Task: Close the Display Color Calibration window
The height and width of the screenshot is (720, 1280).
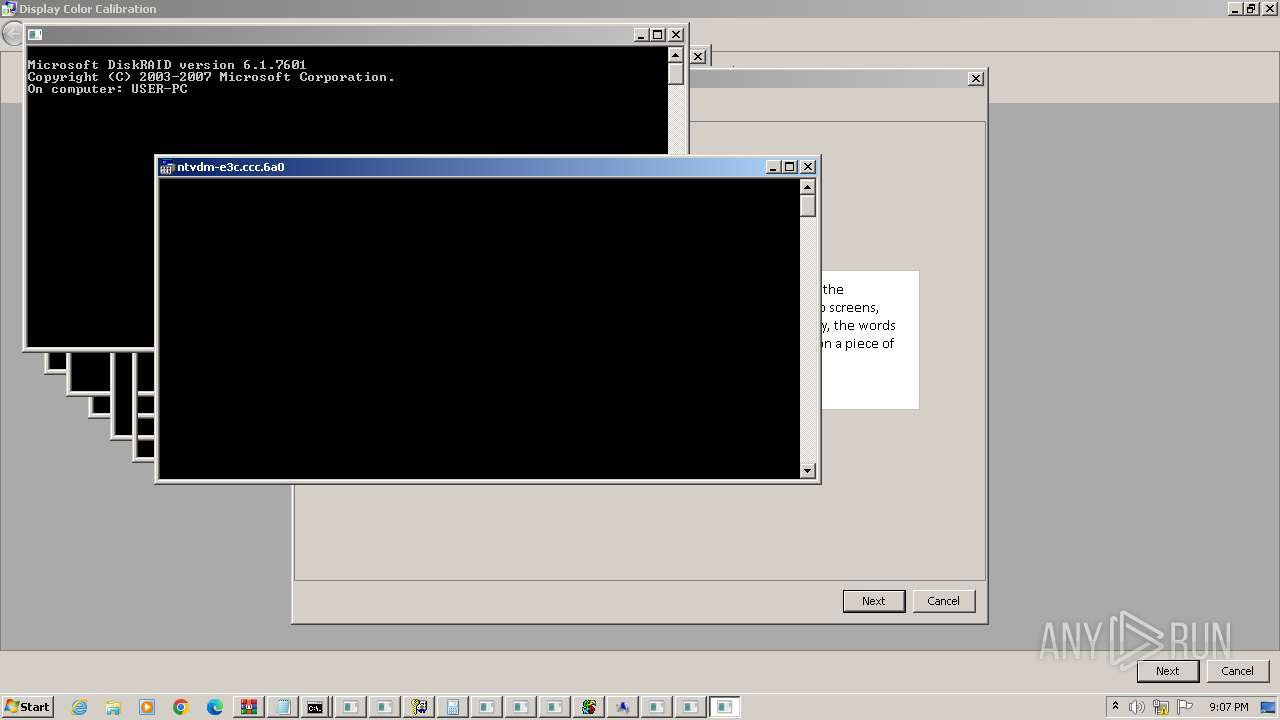Action: coord(1269,9)
